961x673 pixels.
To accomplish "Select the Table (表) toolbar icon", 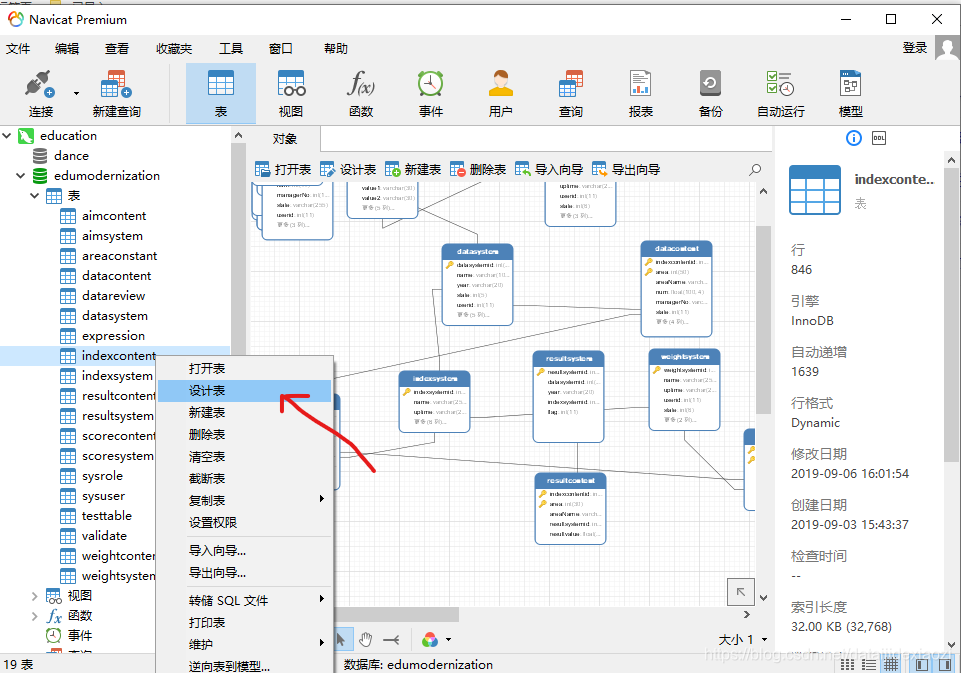I will point(221,94).
